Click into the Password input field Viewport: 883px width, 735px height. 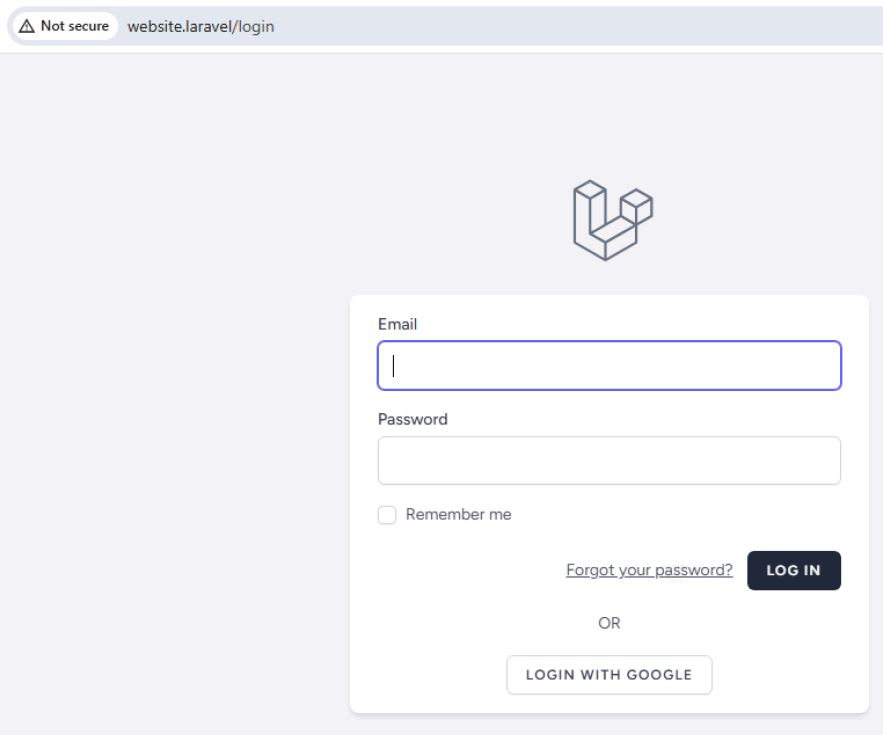pos(609,461)
